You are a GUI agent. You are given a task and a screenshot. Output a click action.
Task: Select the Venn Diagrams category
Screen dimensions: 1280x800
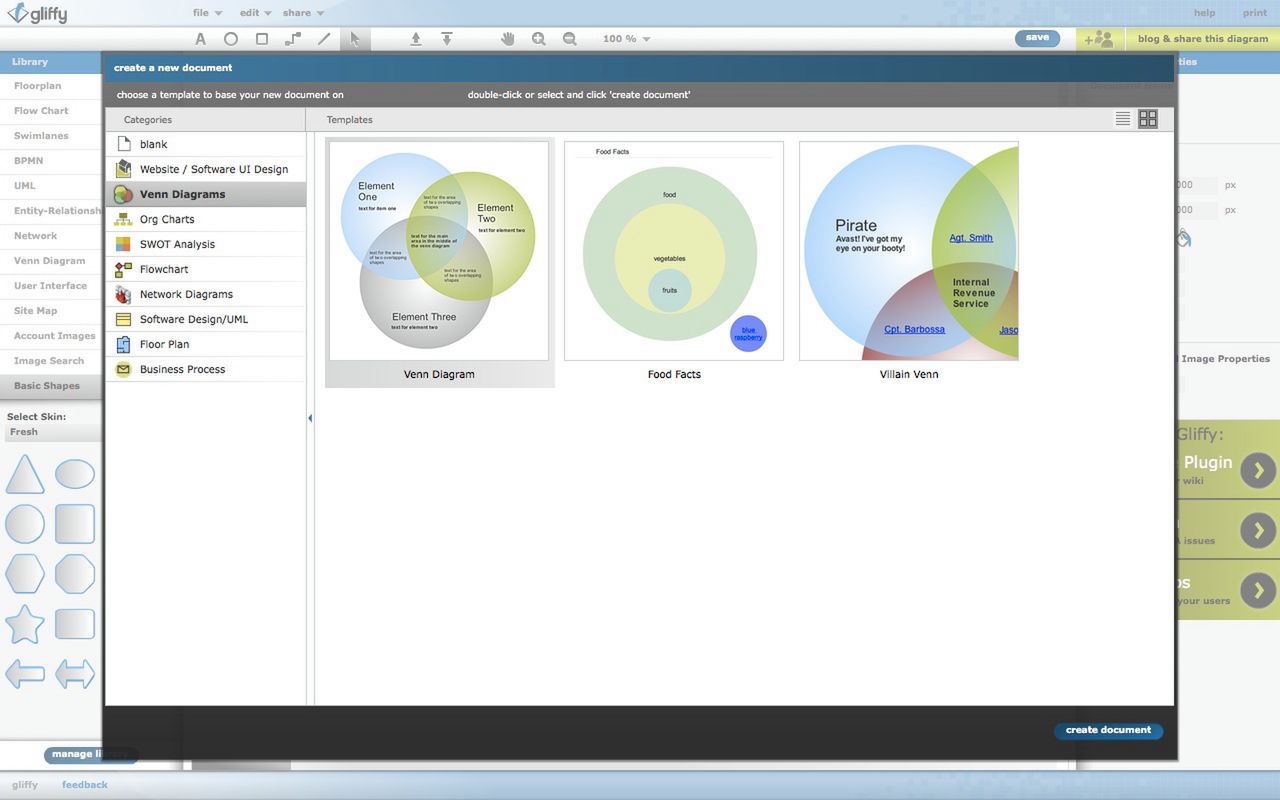206,194
